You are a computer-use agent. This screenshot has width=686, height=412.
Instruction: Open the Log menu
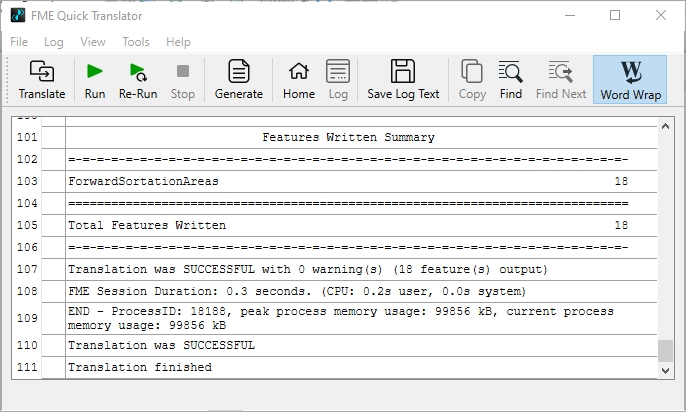click(54, 42)
